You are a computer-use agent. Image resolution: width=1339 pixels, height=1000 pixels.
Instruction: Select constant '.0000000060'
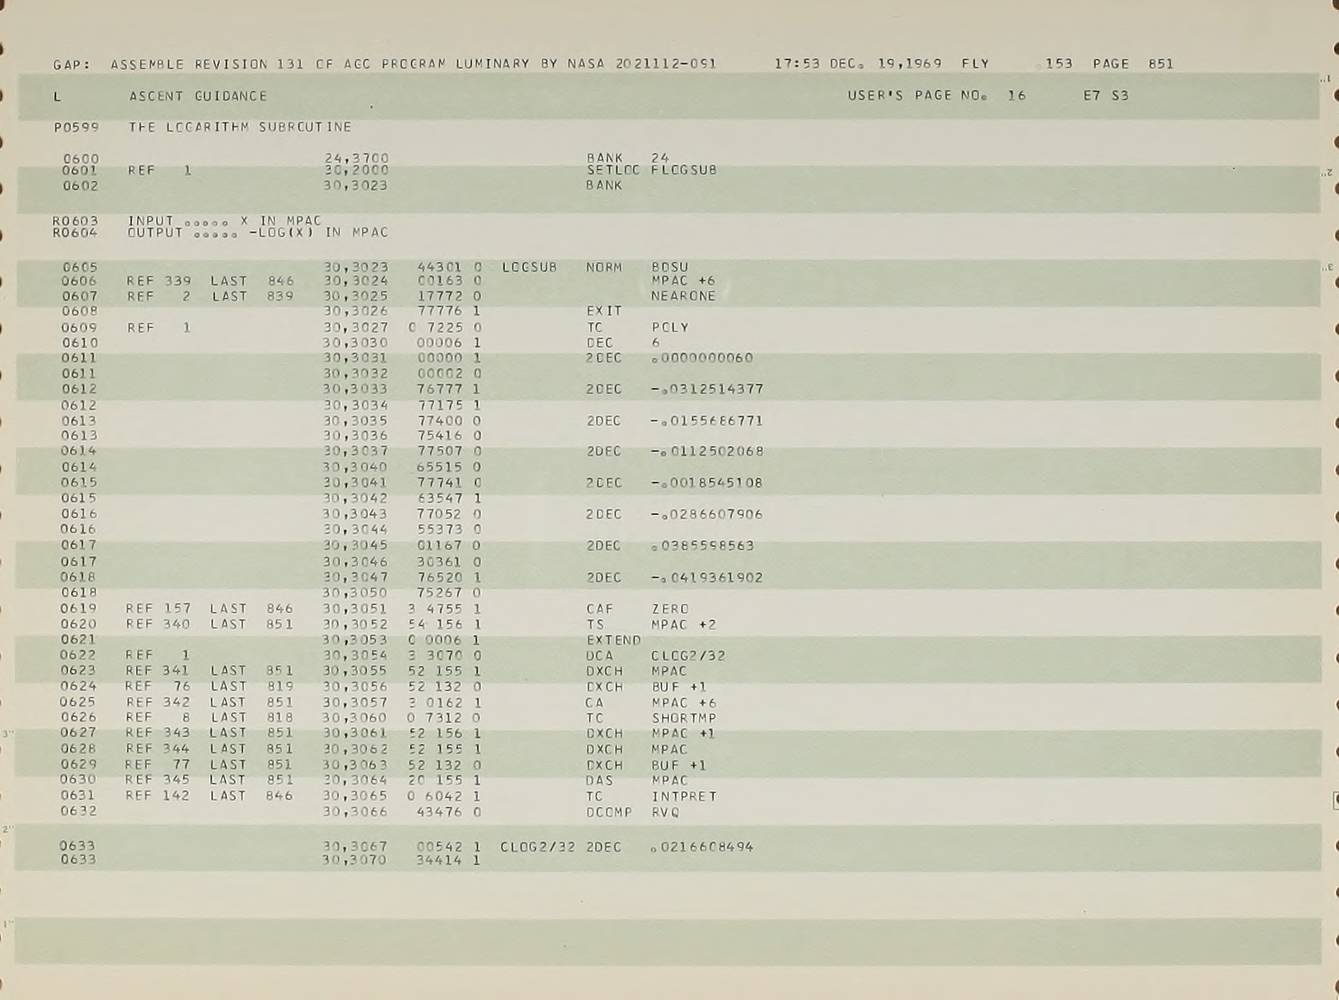[x=702, y=358]
